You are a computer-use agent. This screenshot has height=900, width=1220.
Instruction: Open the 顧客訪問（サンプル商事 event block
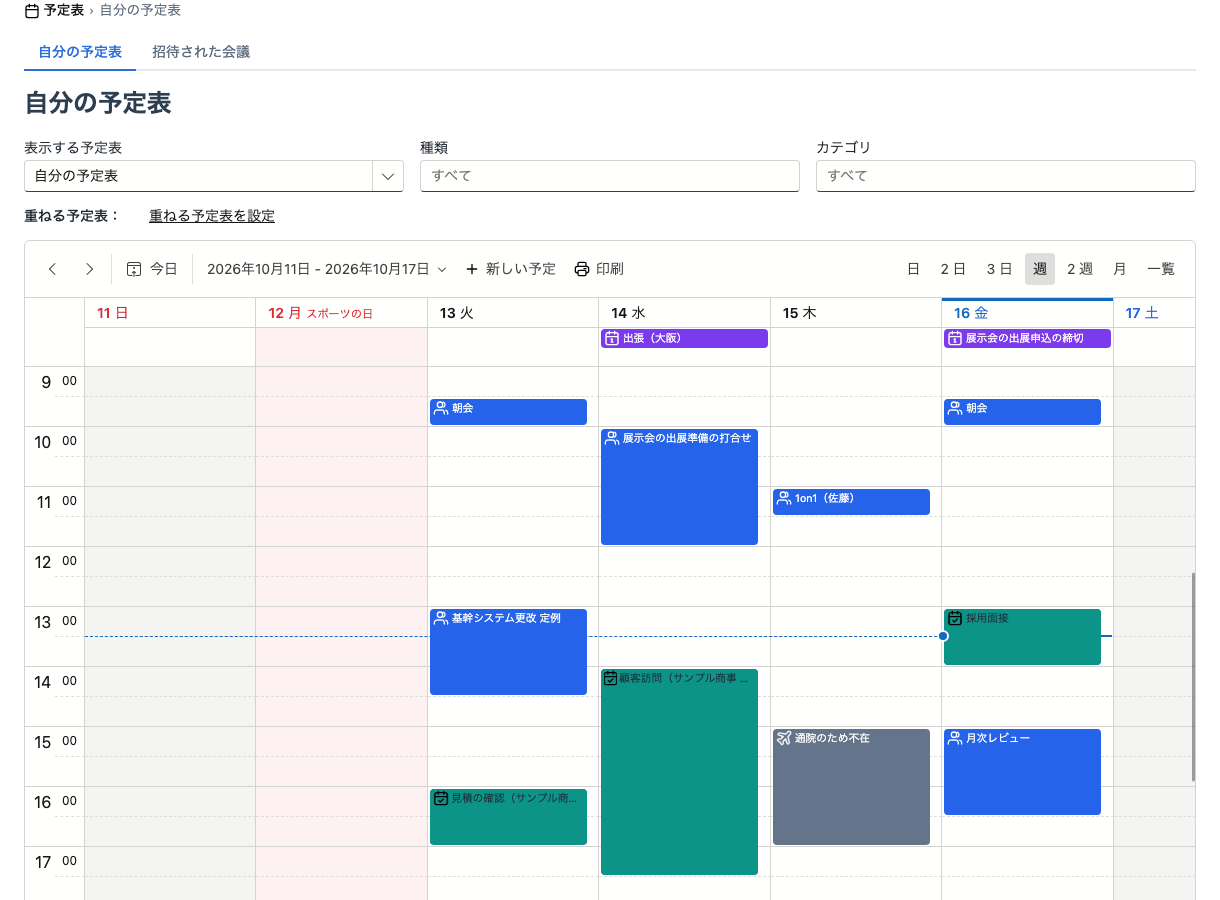(679, 772)
